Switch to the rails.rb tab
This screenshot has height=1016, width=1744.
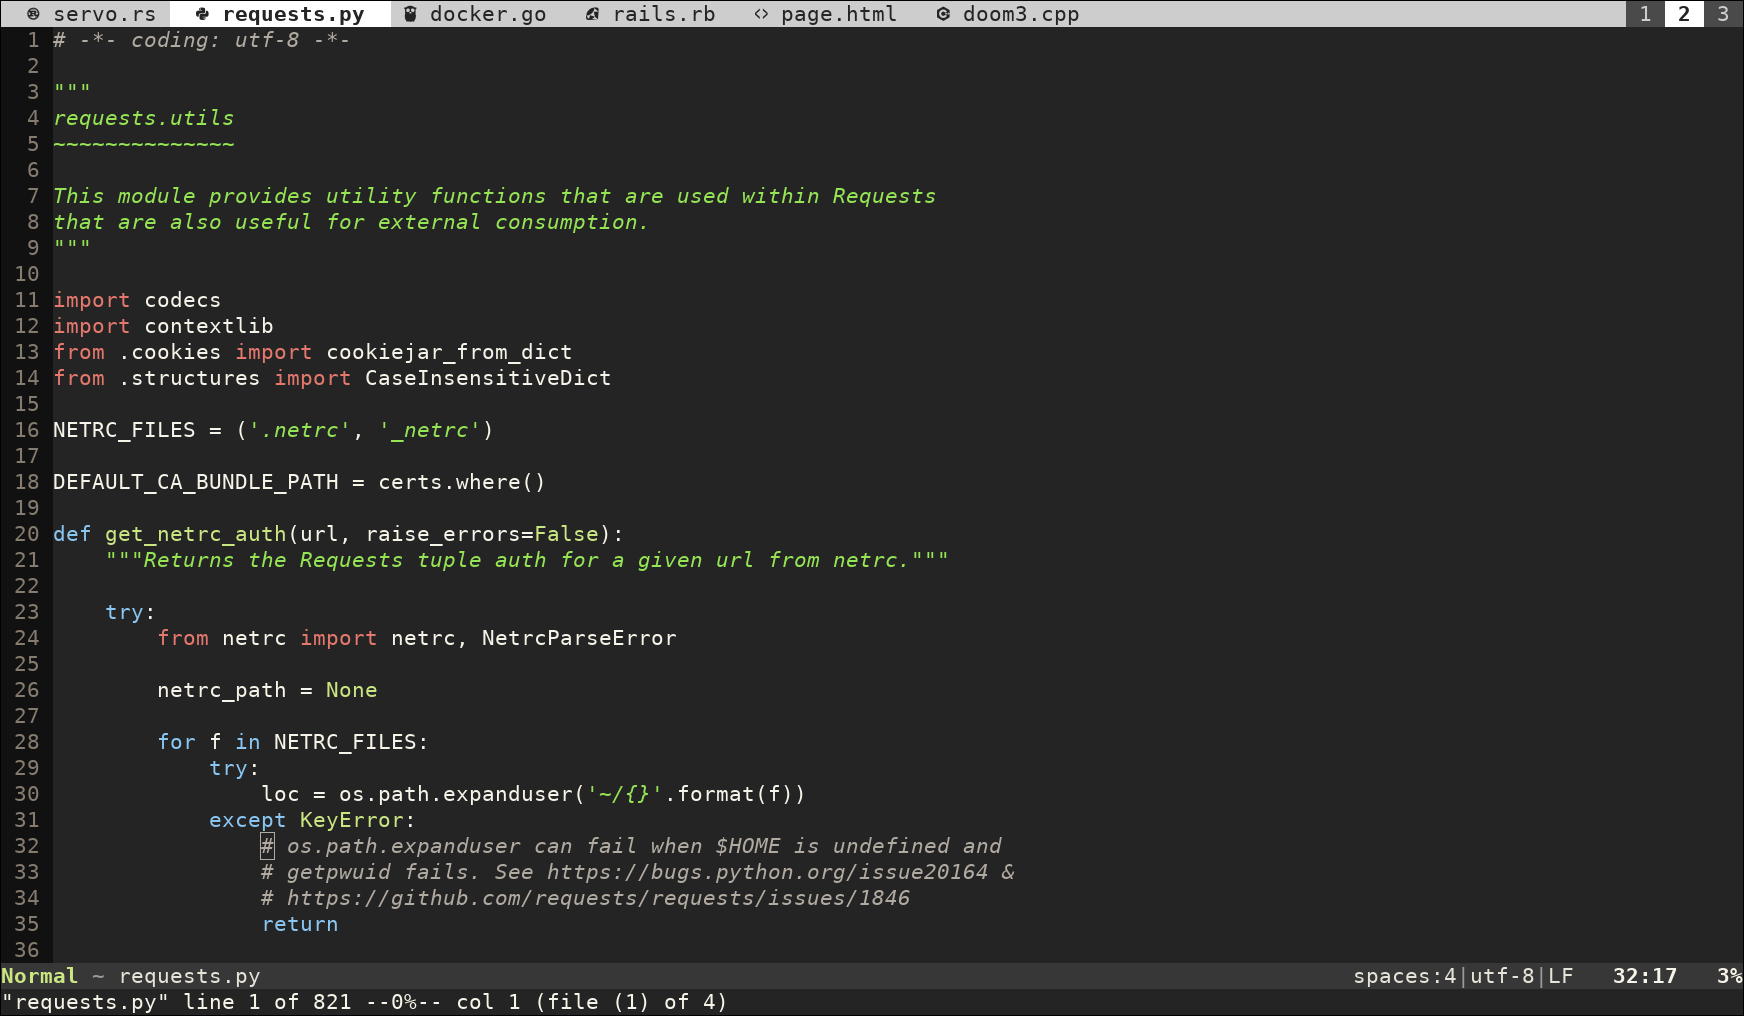(651, 14)
